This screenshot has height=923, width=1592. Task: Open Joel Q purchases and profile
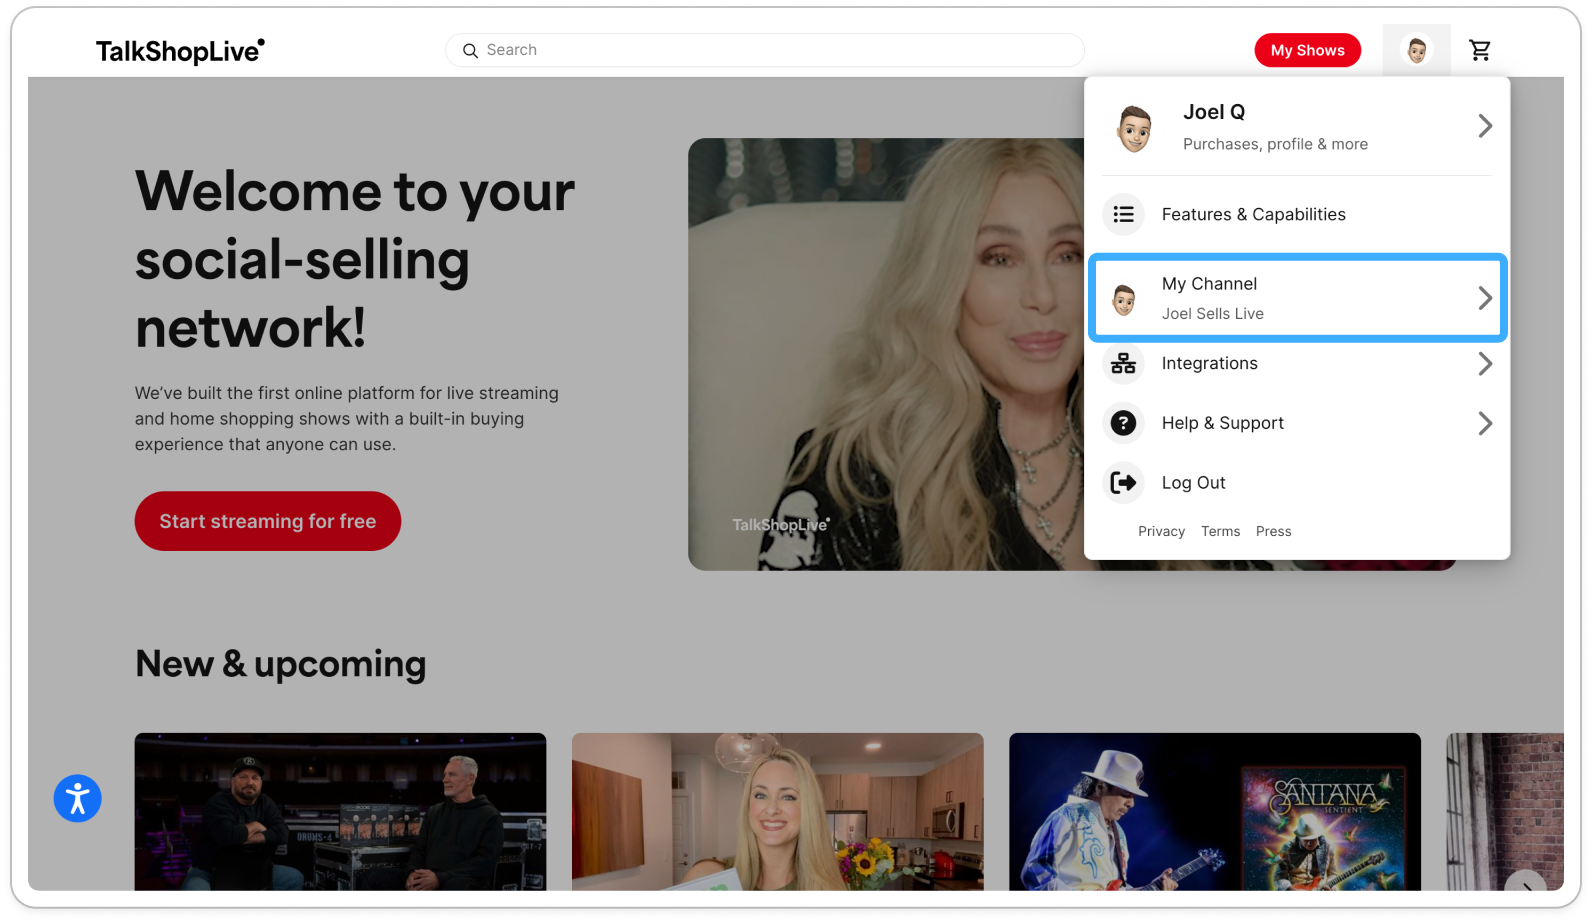pos(1297,127)
